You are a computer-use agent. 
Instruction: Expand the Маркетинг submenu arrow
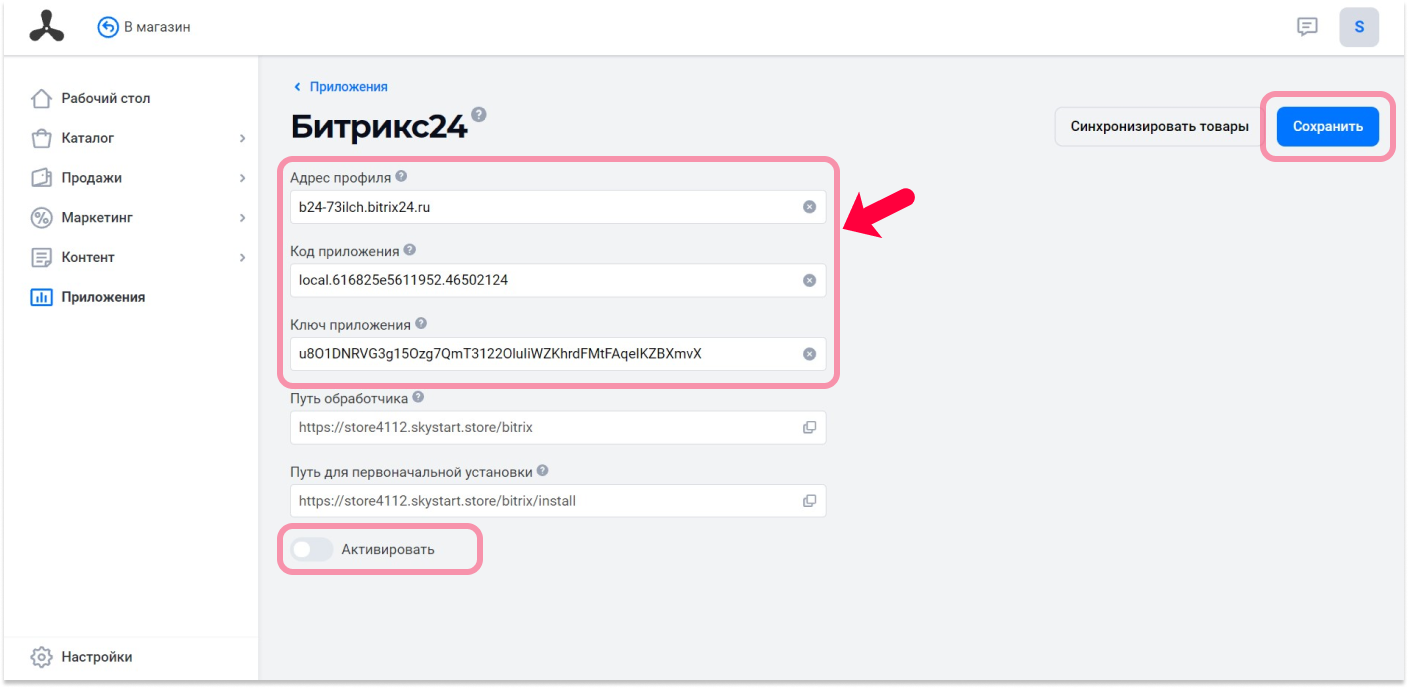(x=242, y=217)
